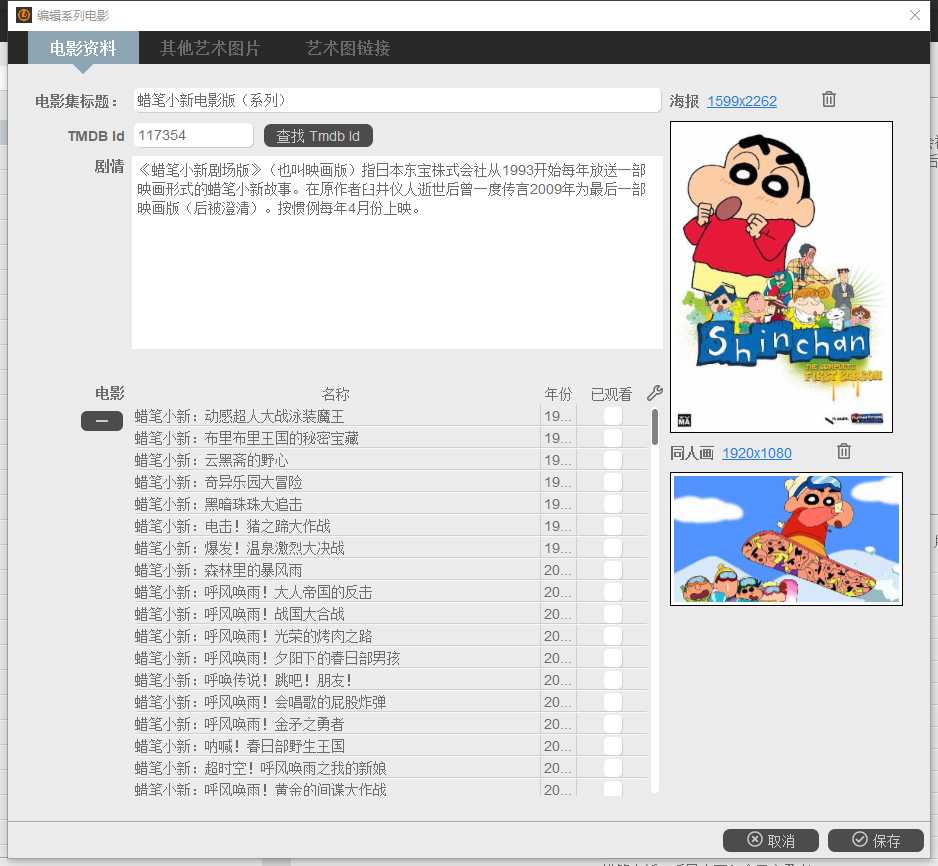Toggle watched for 爆发！温泉激烈大决战

point(613,548)
